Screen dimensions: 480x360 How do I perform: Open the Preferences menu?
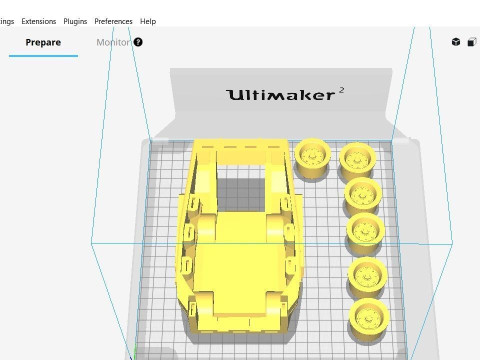coord(113,21)
